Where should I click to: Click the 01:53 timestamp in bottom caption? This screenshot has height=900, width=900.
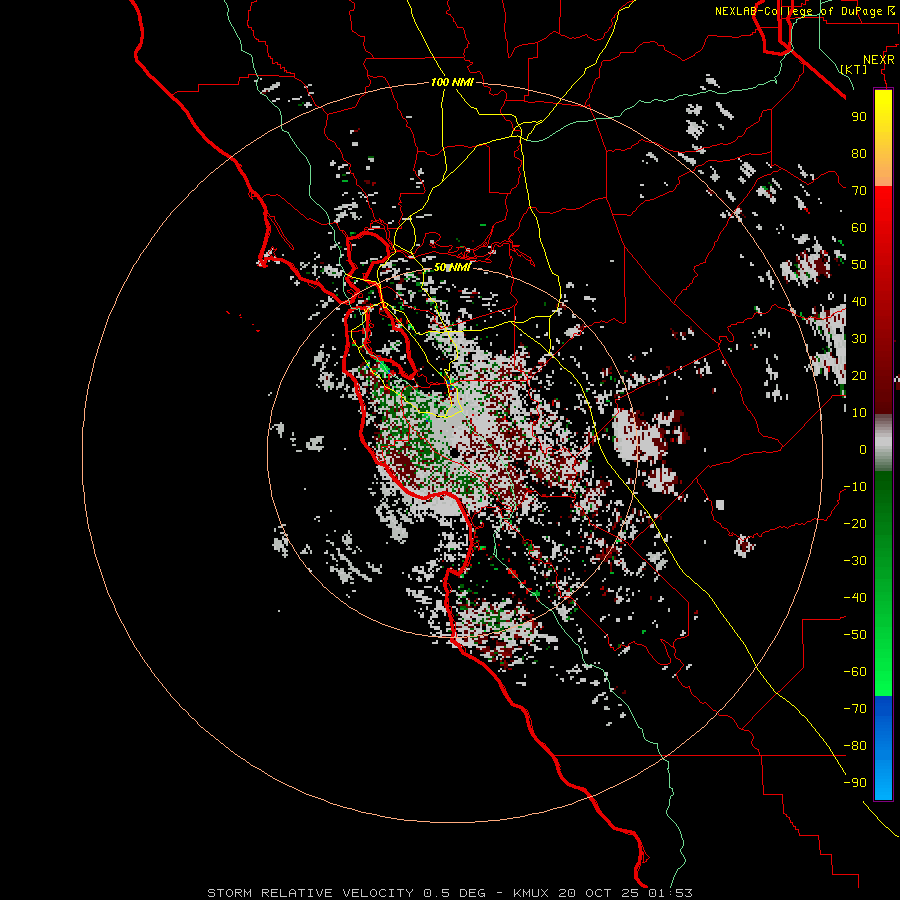(671, 893)
